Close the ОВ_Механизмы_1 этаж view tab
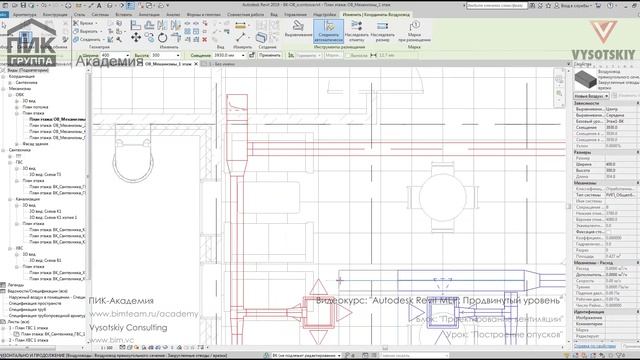The width and height of the screenshot is (640, 360). coord(196,64)
